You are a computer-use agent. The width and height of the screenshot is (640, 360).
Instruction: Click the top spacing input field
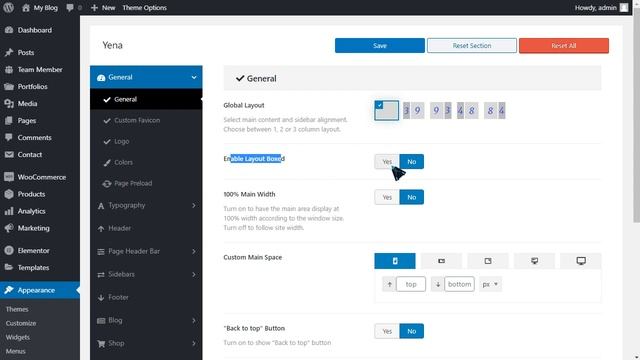411,284
